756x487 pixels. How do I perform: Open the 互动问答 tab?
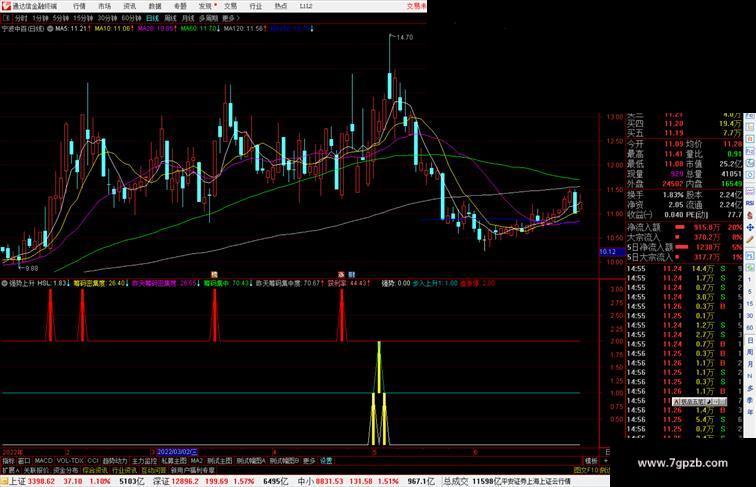pos(154,470)
